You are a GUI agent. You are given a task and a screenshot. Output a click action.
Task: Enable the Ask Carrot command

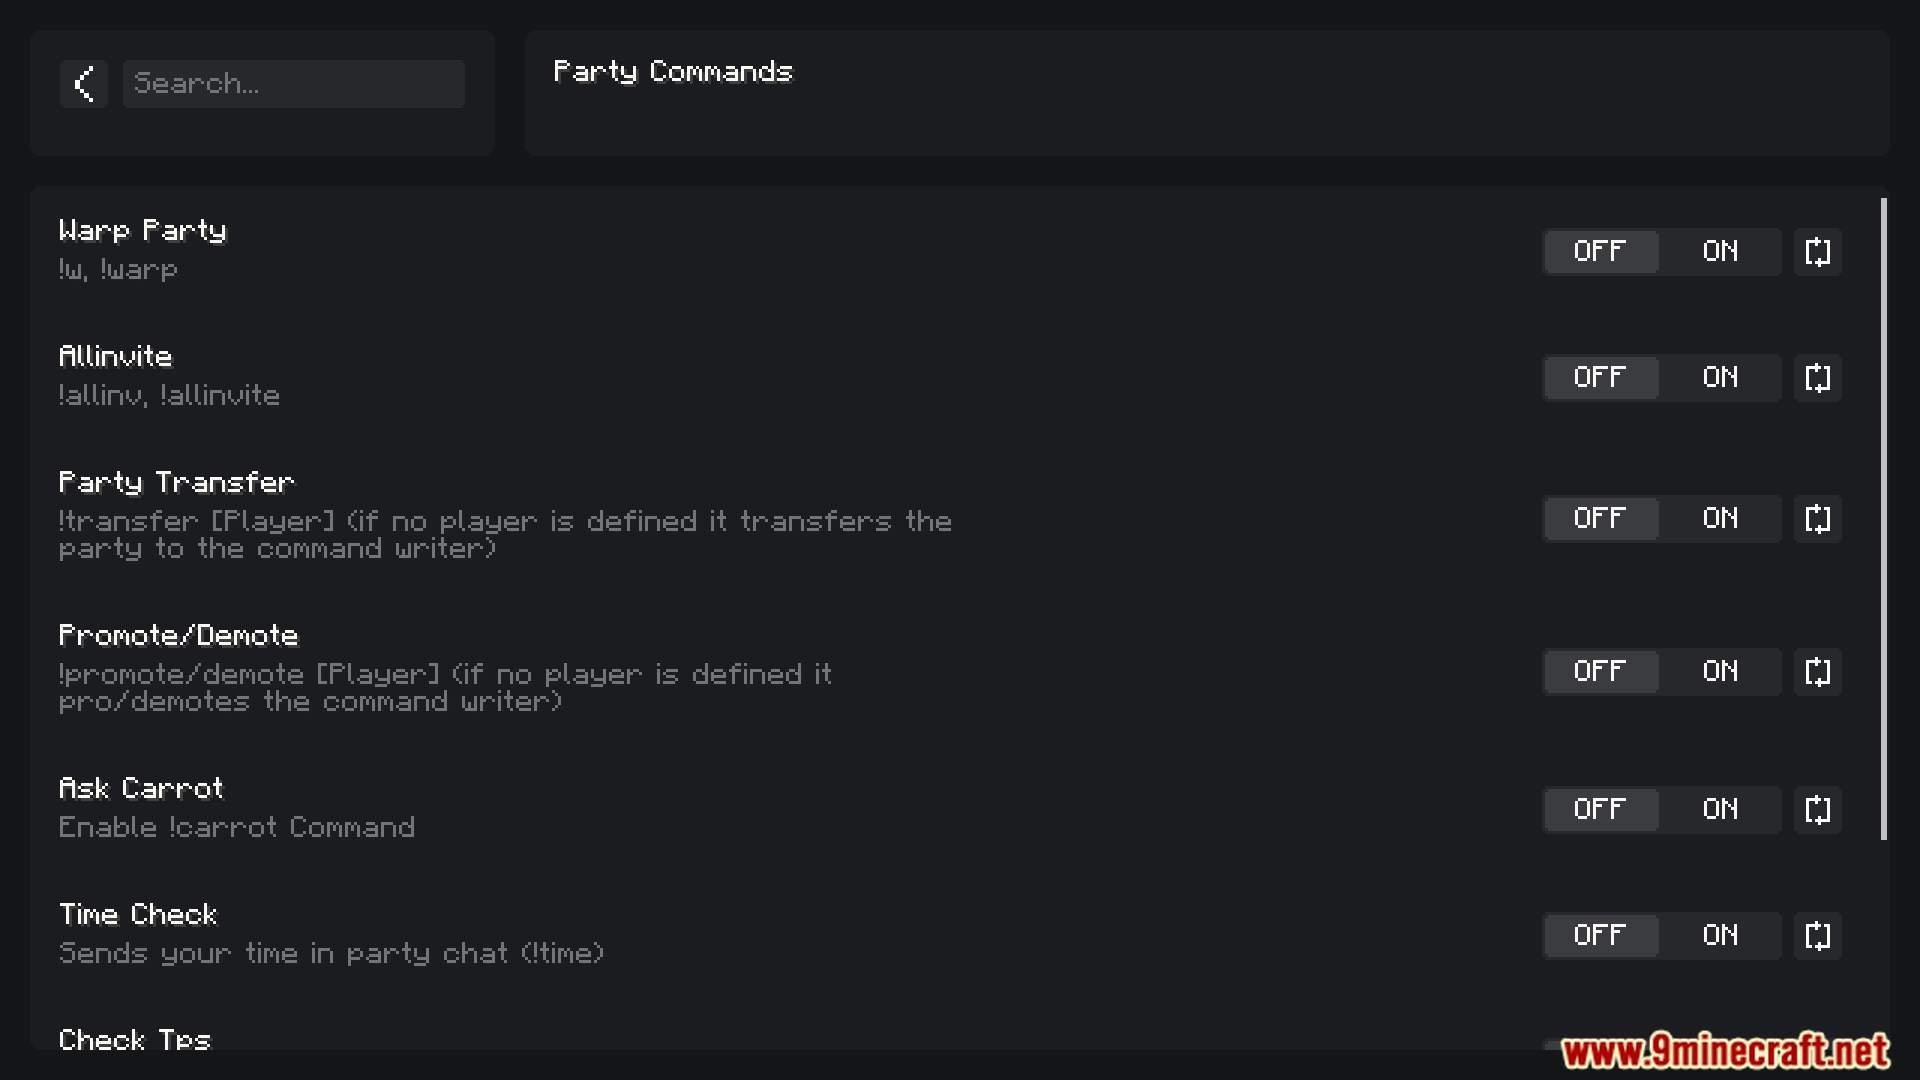1720,809
